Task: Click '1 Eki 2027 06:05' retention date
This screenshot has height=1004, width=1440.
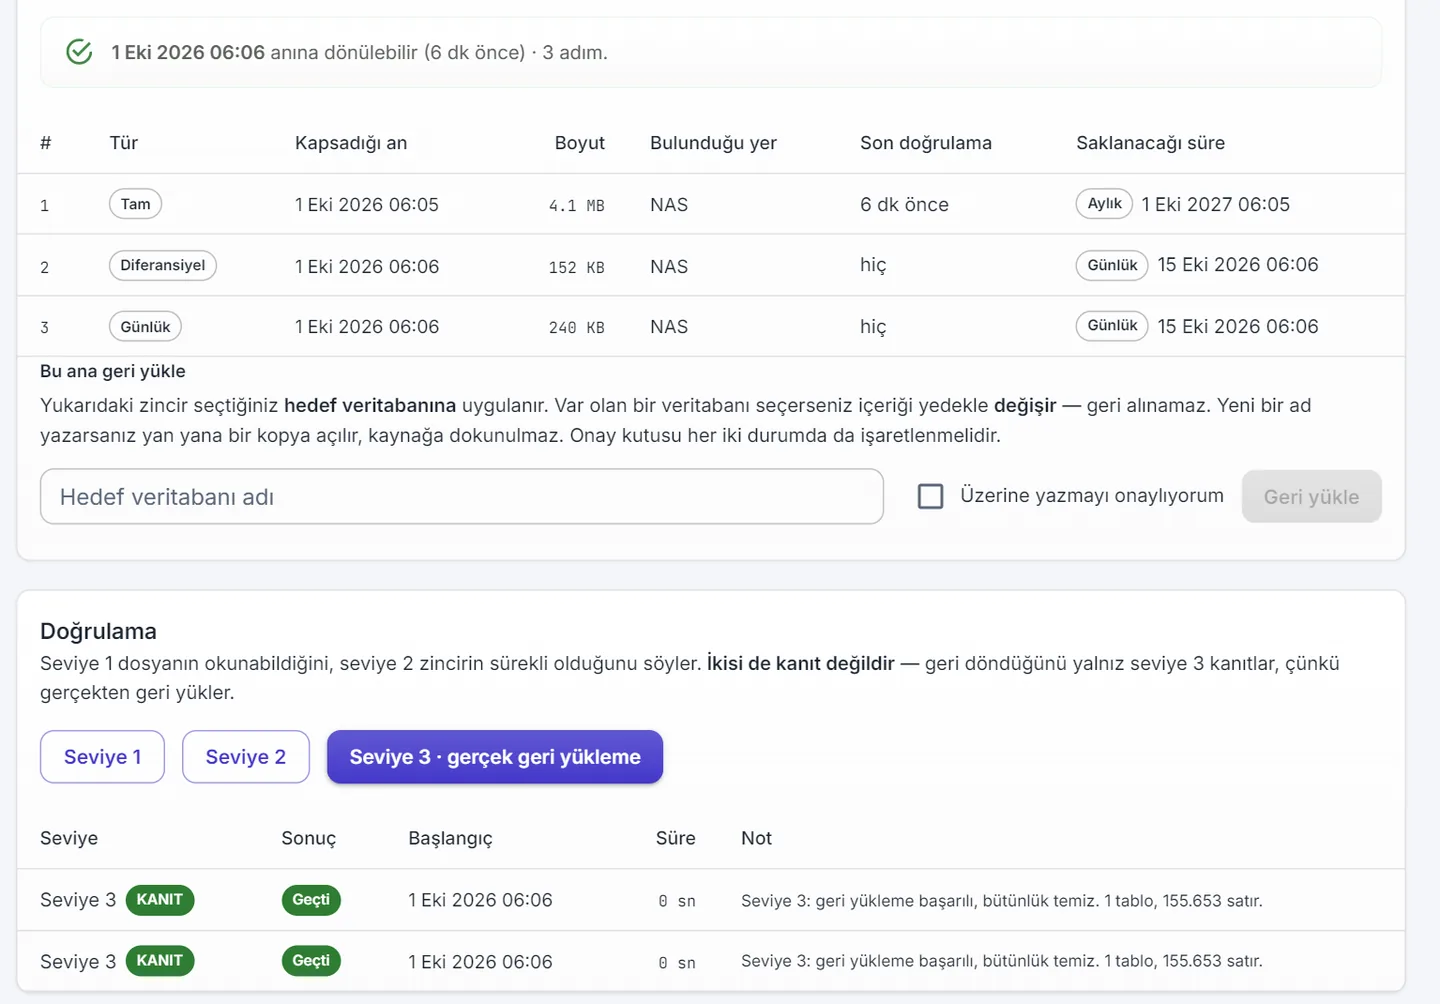Action: click(x=1216, y=204)
